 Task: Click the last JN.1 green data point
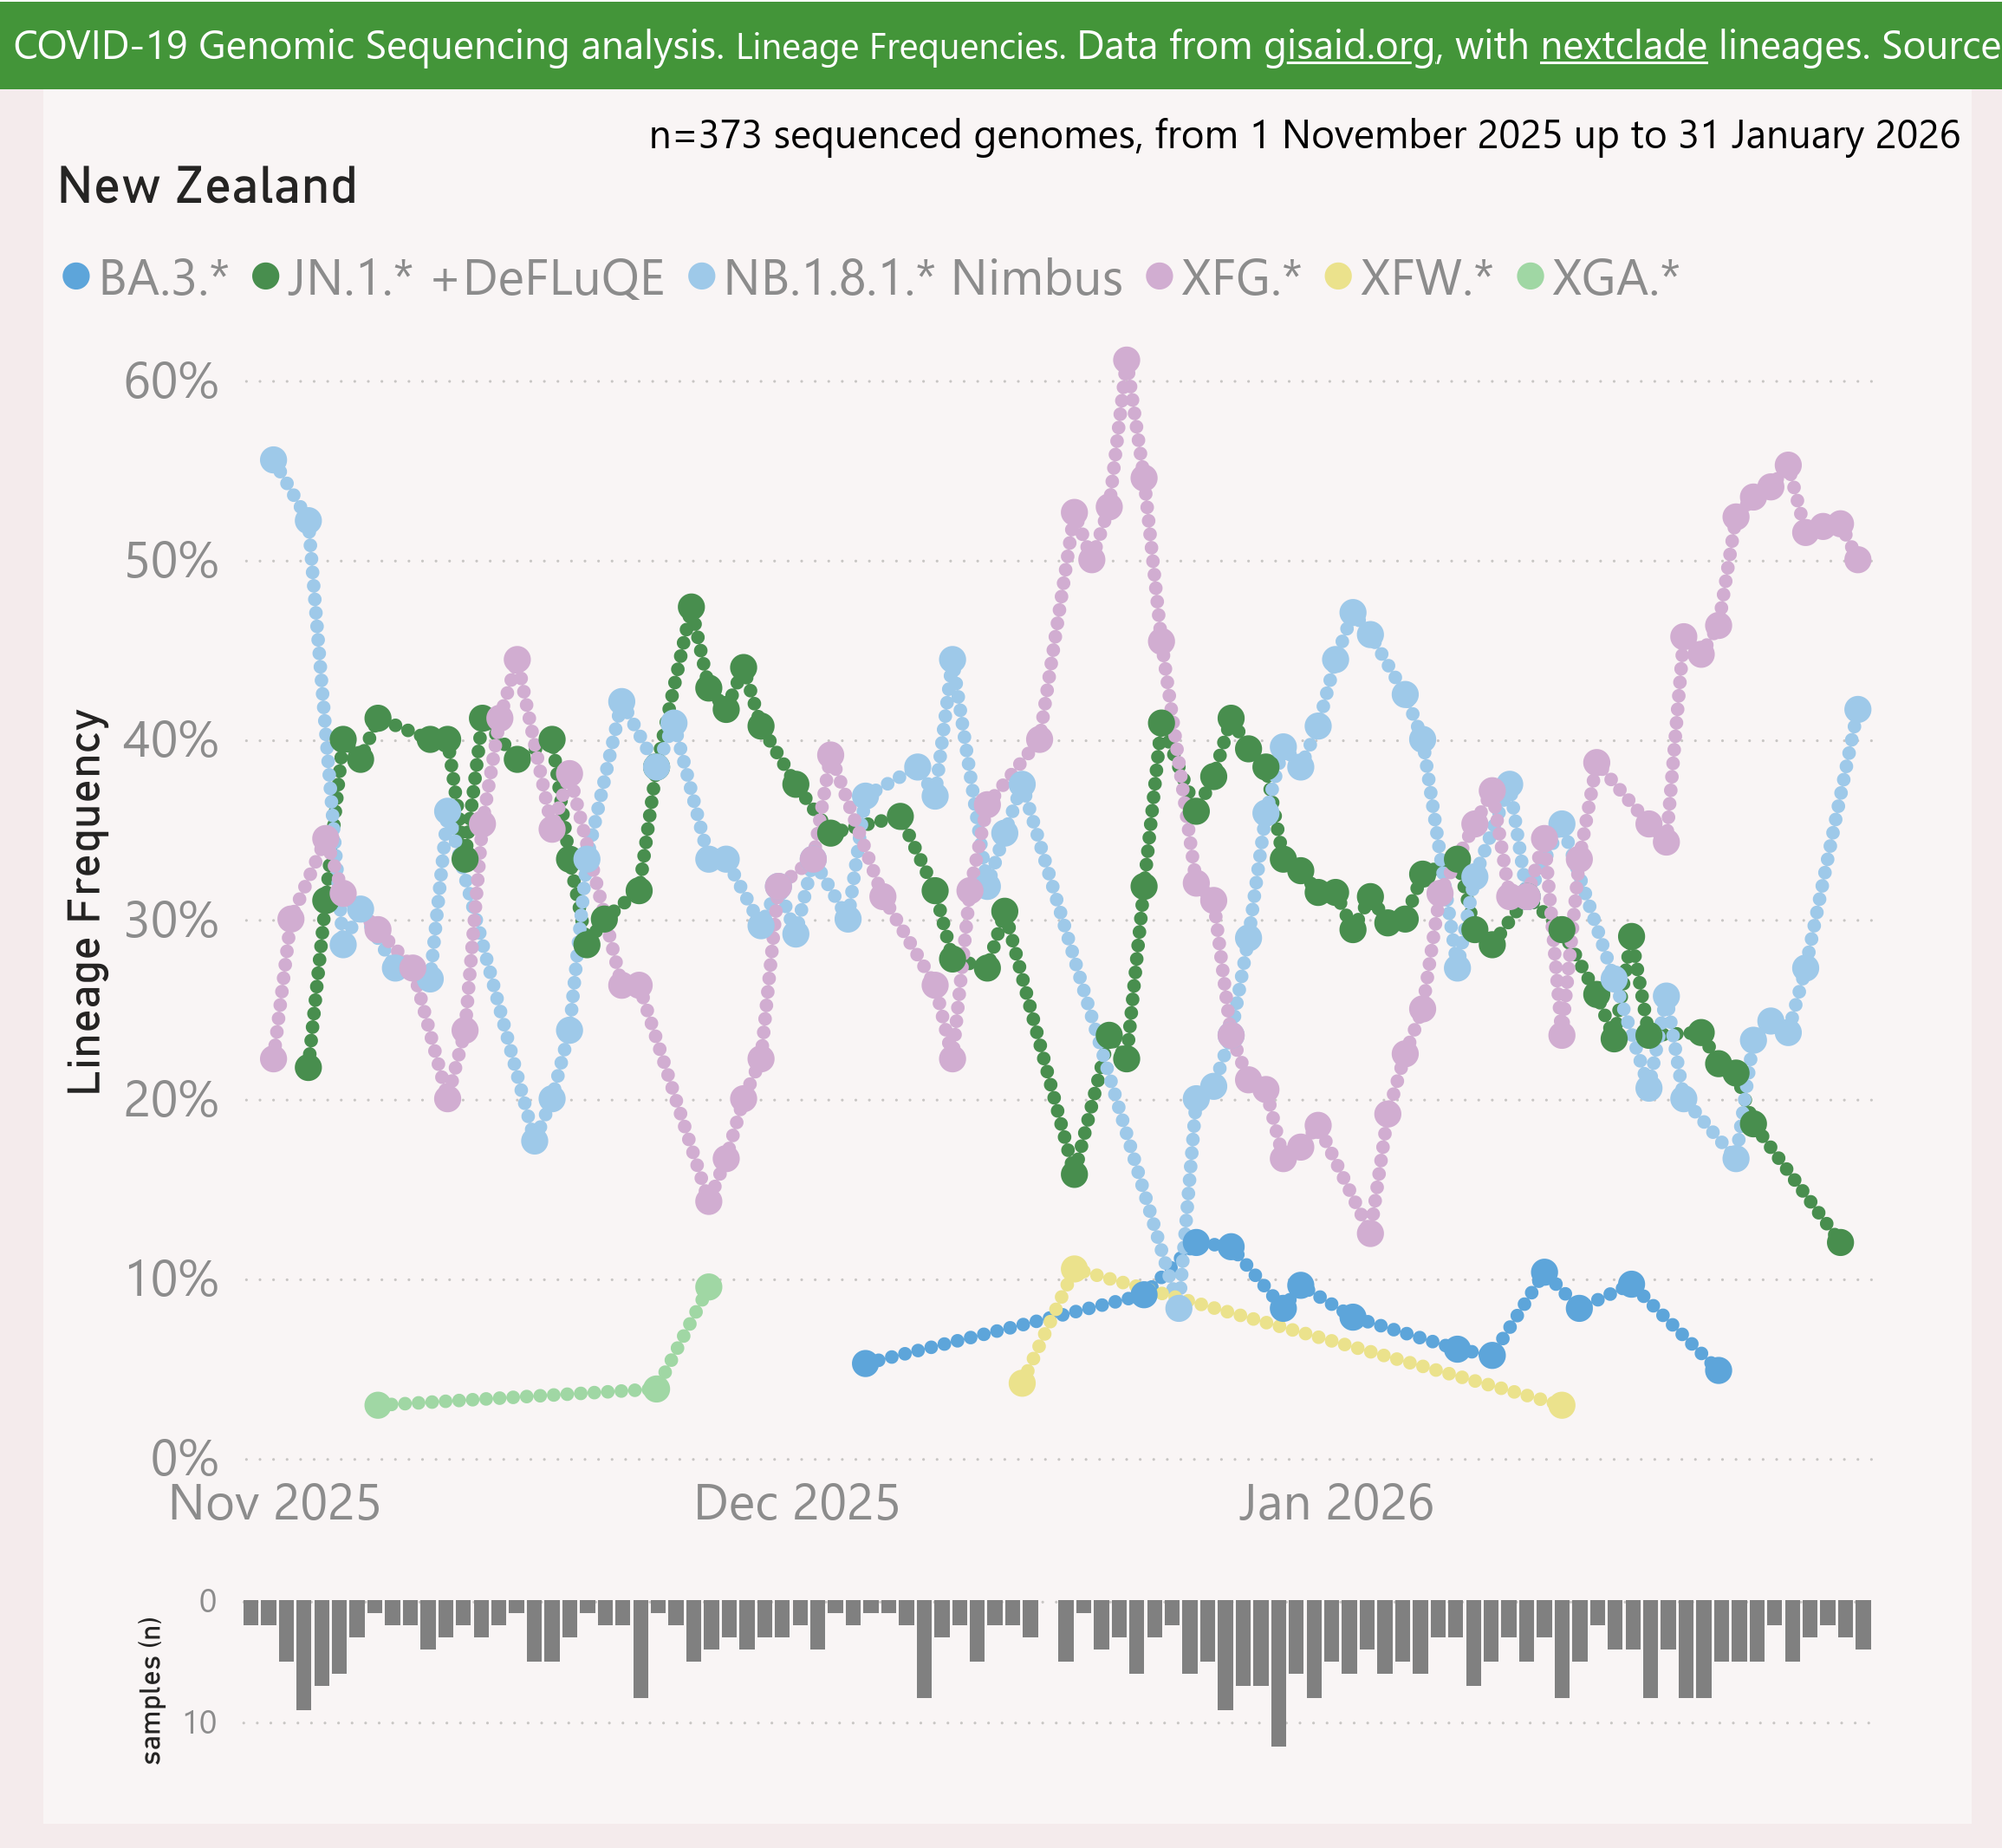coord(1840,1242)
